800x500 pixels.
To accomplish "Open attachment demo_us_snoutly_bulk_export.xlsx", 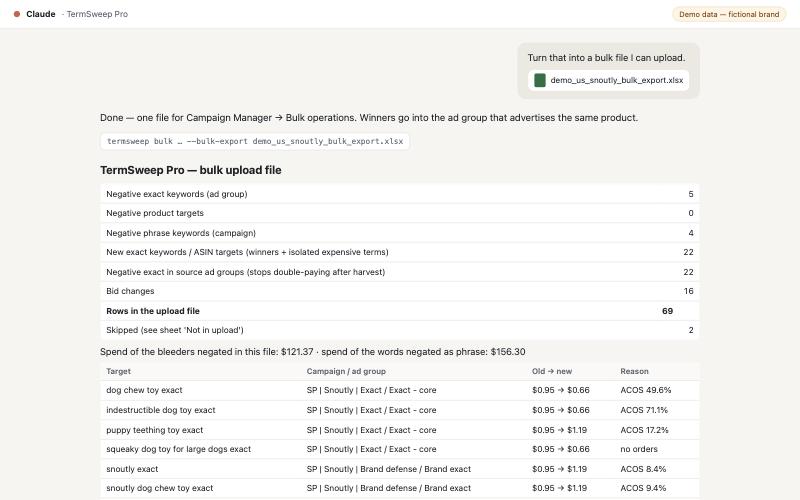I will click(609, 80).
